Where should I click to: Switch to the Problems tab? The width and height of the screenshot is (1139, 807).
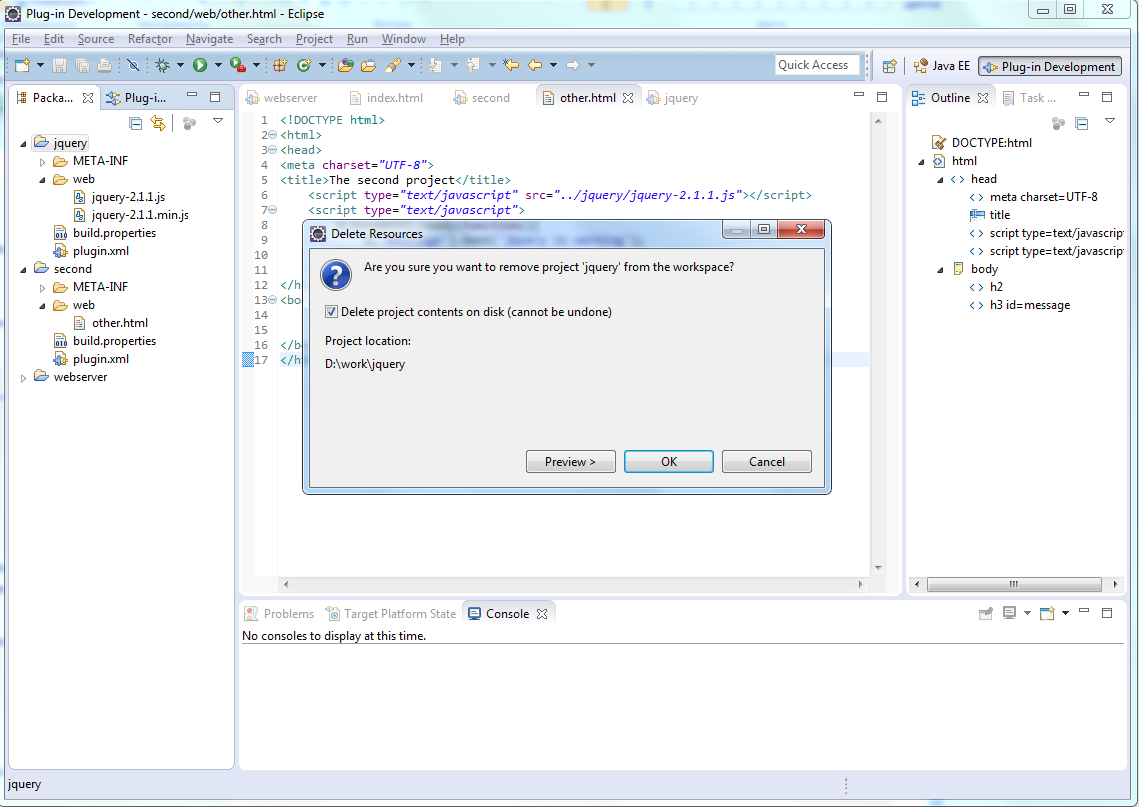[x=279, y=614]
